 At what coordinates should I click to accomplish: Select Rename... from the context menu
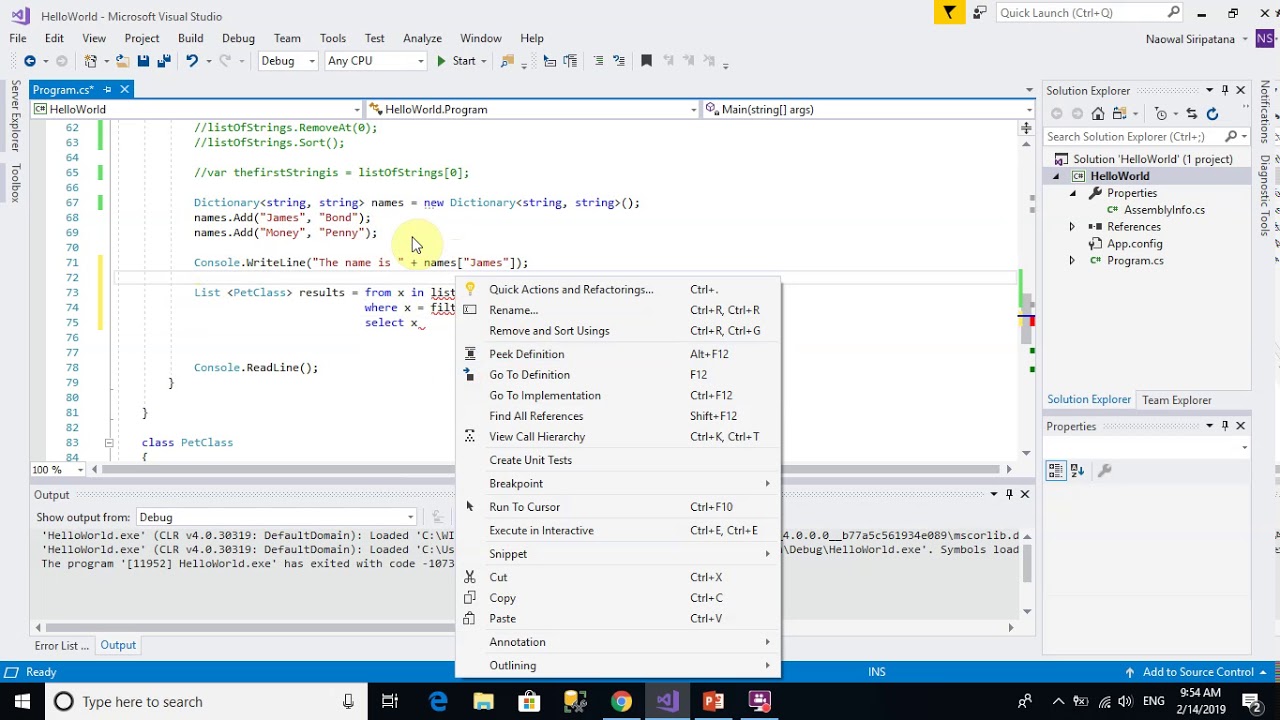click(617, 310)
